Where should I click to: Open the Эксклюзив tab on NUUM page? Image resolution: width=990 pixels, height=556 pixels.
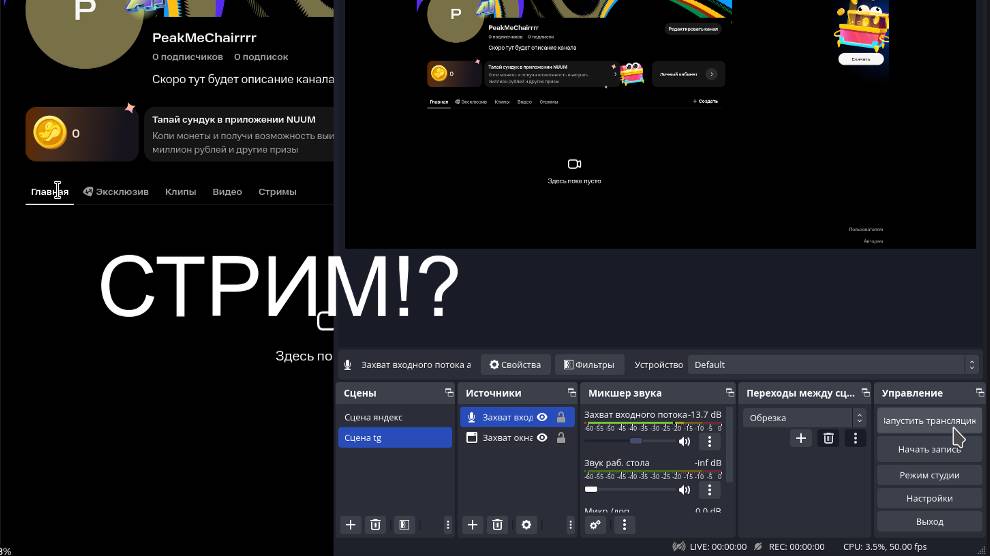116,192
